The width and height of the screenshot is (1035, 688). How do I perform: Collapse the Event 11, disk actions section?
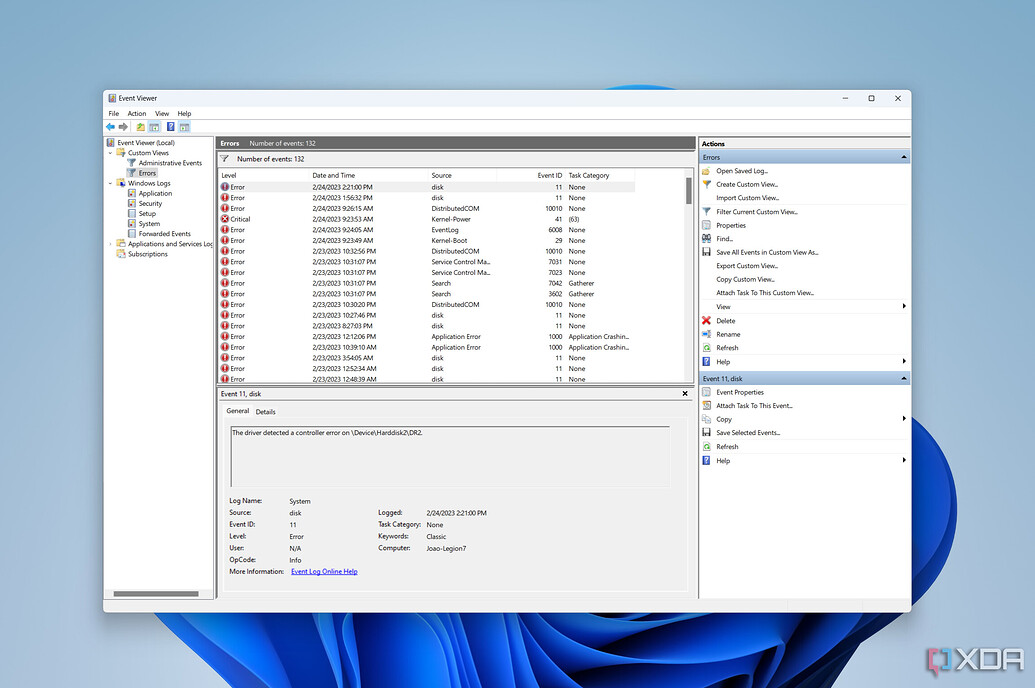904,379
